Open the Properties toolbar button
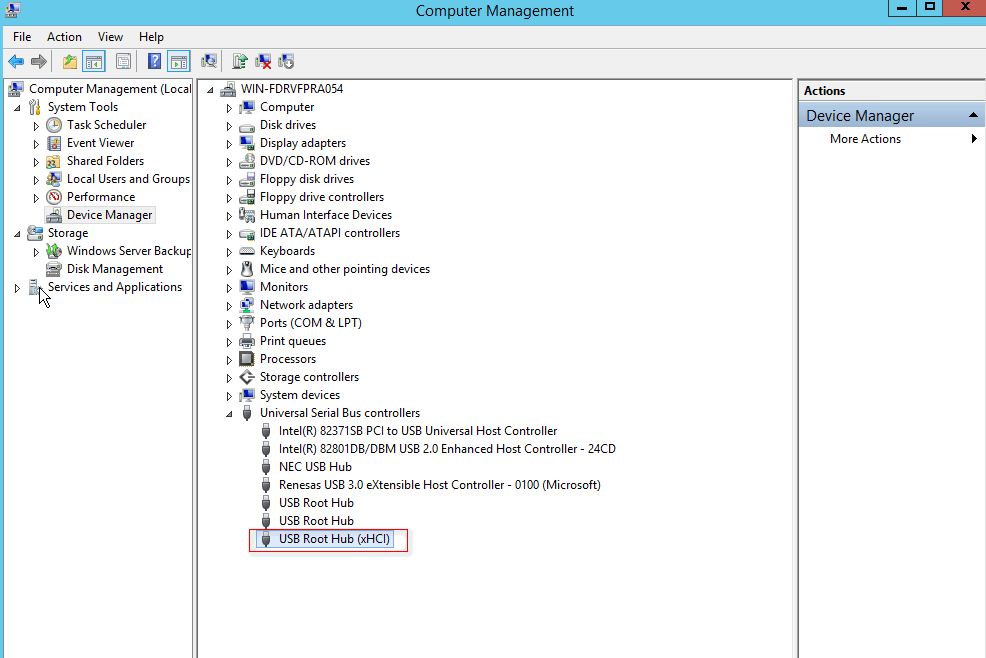 (124, 62)
